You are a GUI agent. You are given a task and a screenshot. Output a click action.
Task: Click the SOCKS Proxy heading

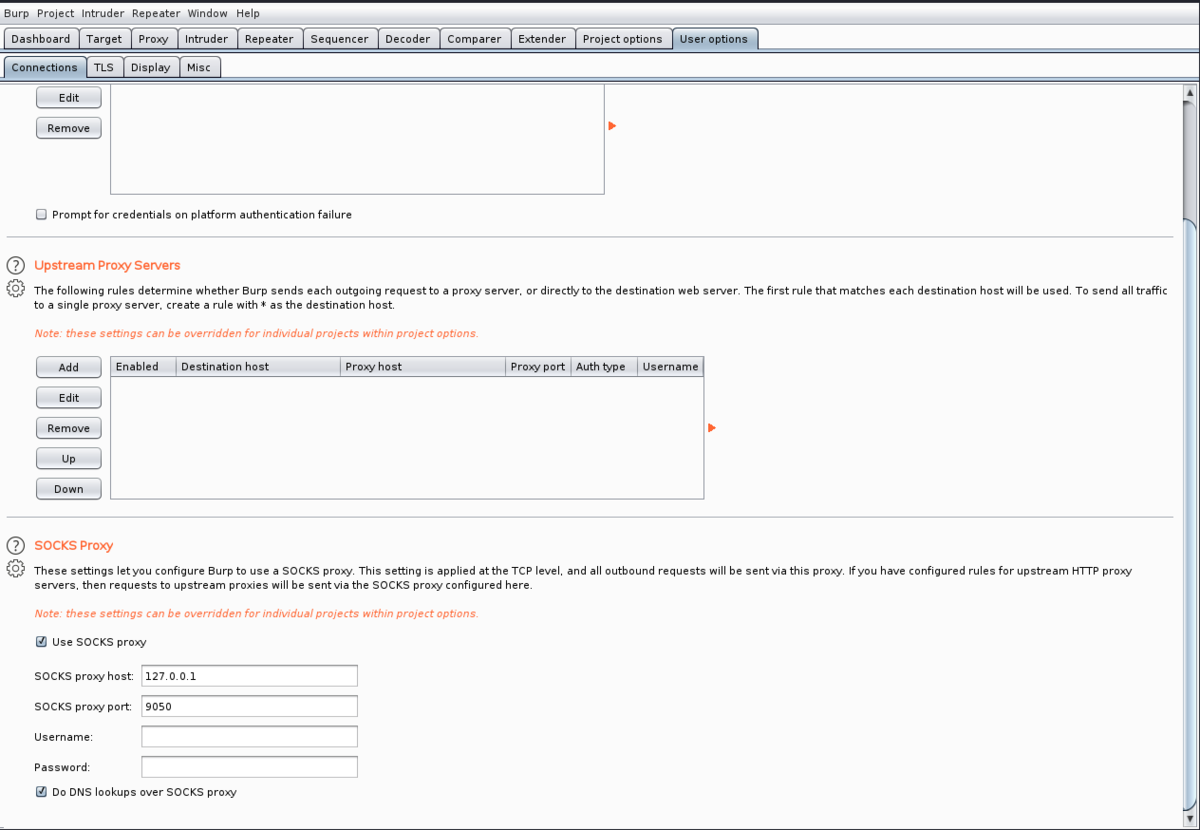point(74,546)
